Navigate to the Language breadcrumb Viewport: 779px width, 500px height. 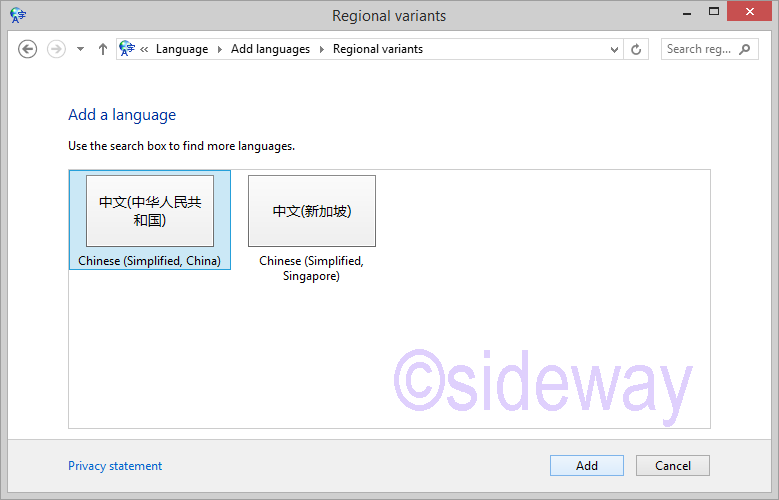pos(182,49)
